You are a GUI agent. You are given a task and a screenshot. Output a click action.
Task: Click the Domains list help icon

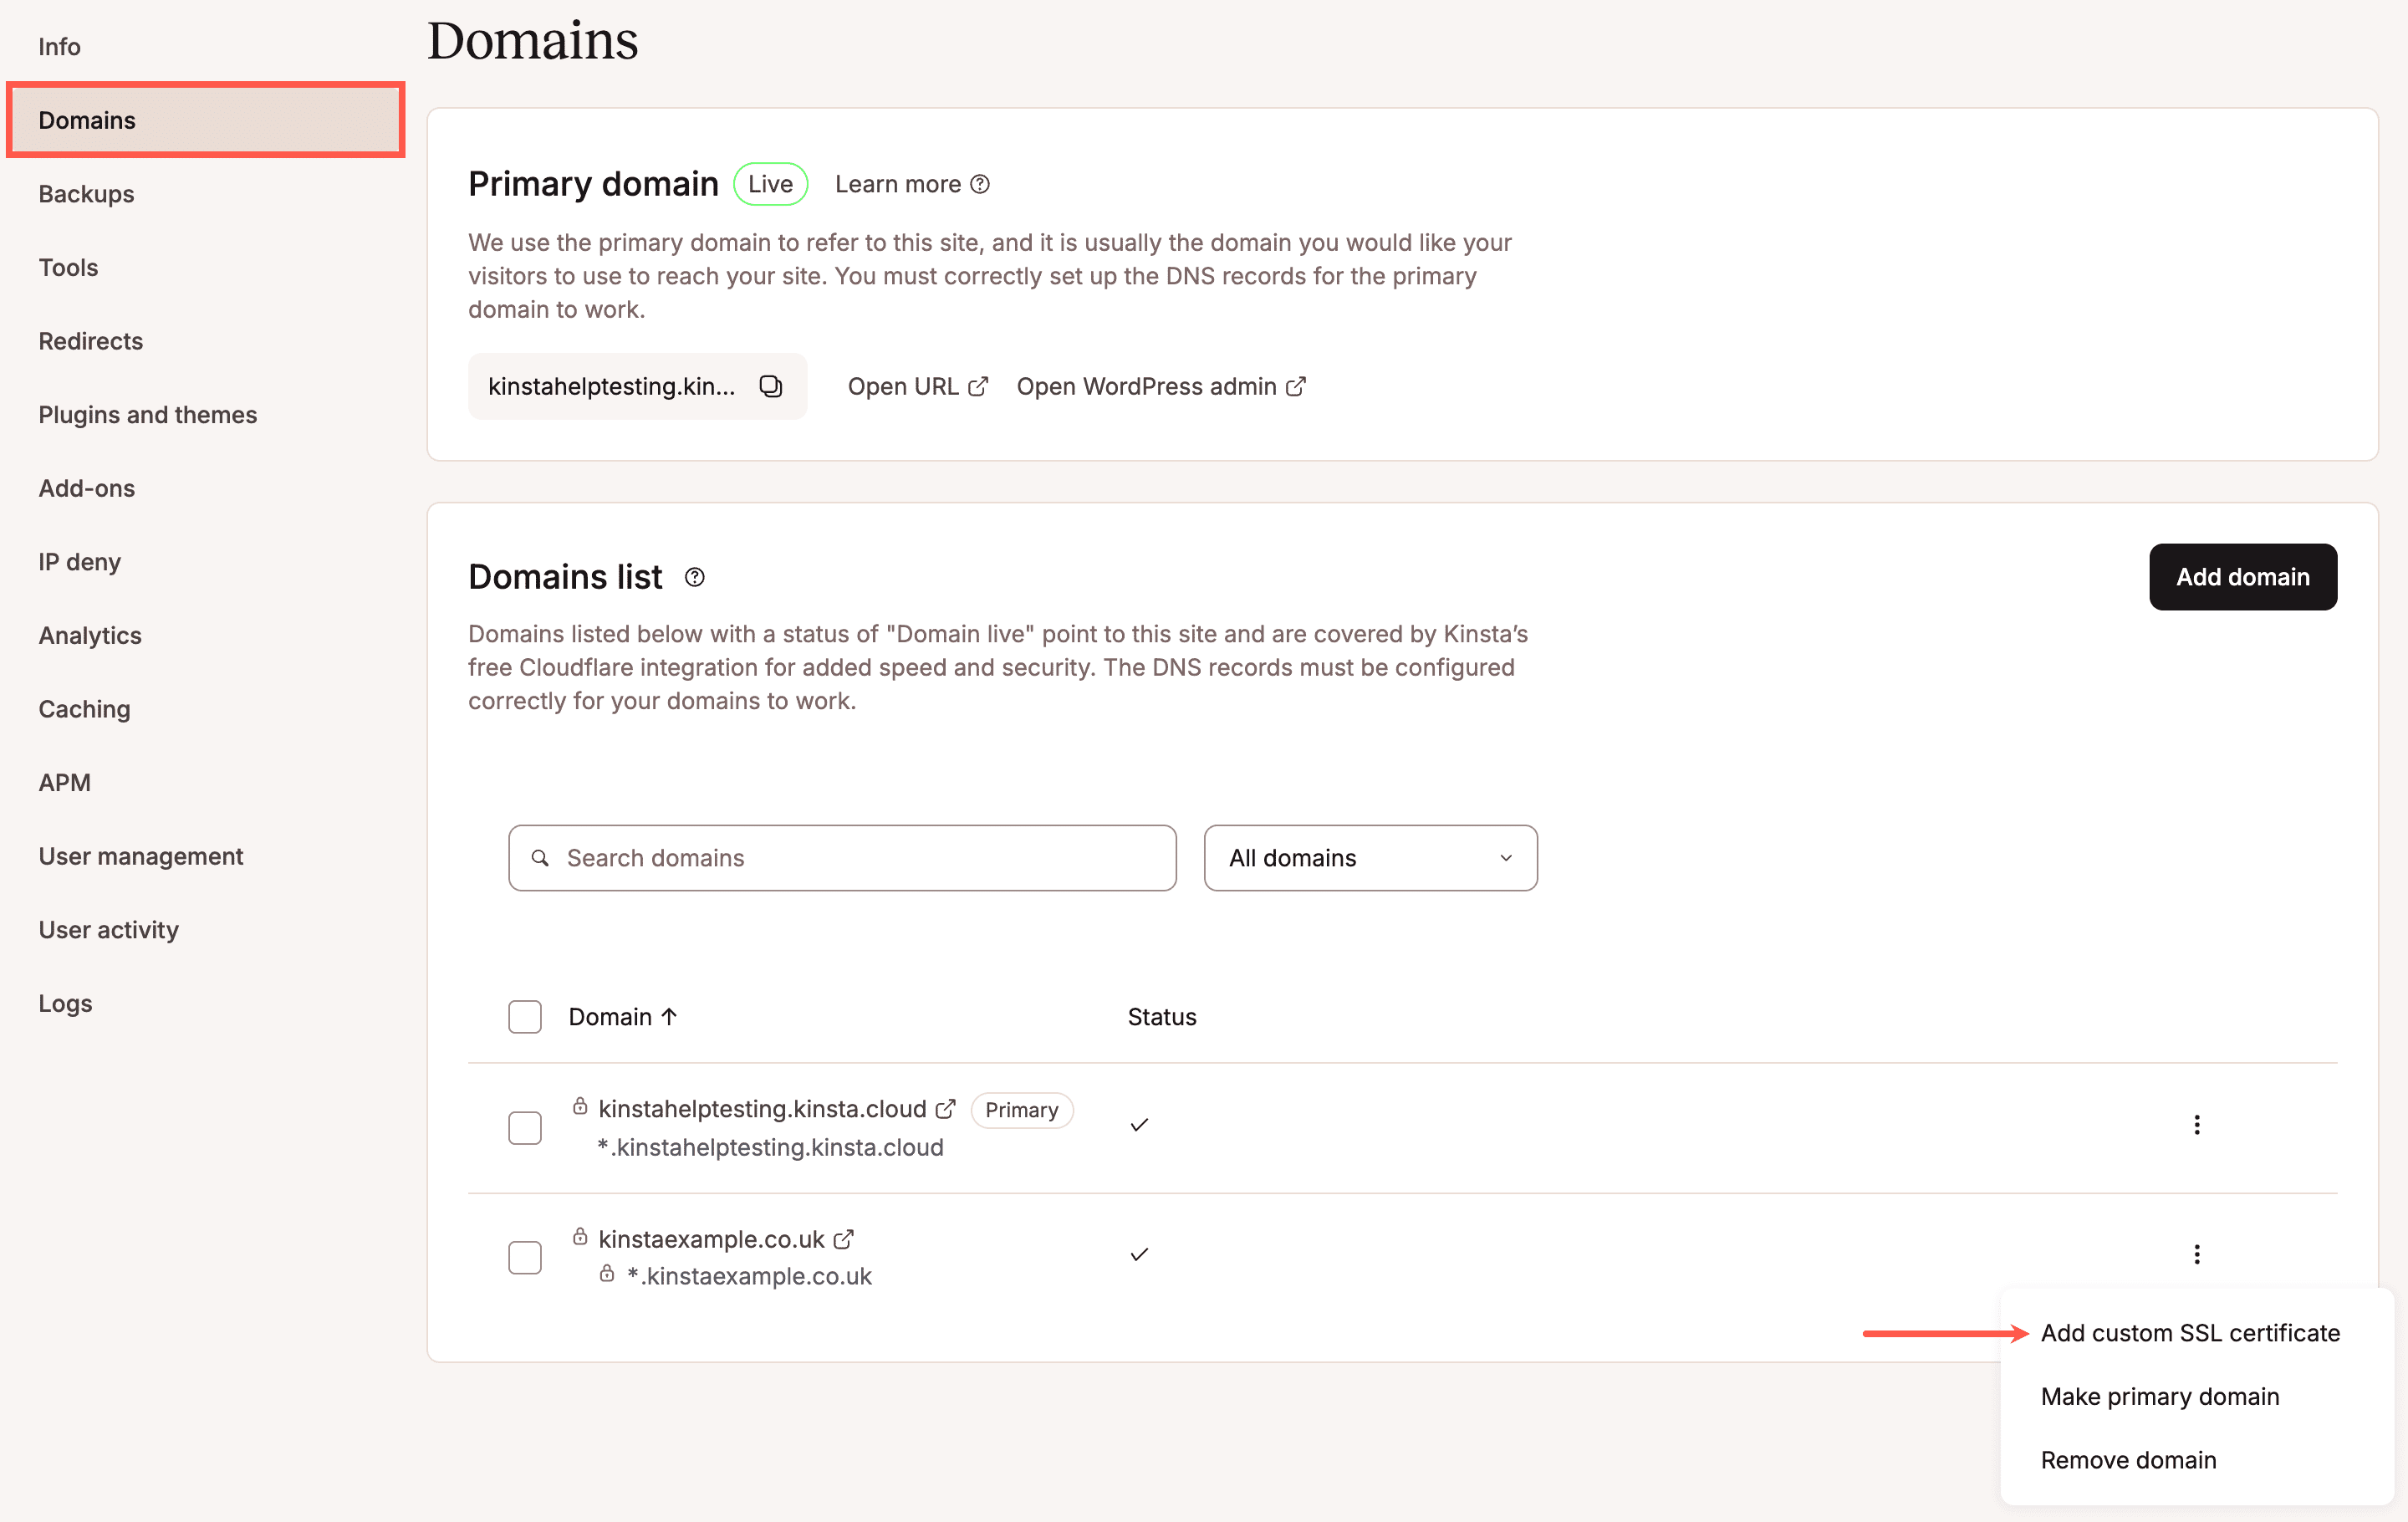694,577
